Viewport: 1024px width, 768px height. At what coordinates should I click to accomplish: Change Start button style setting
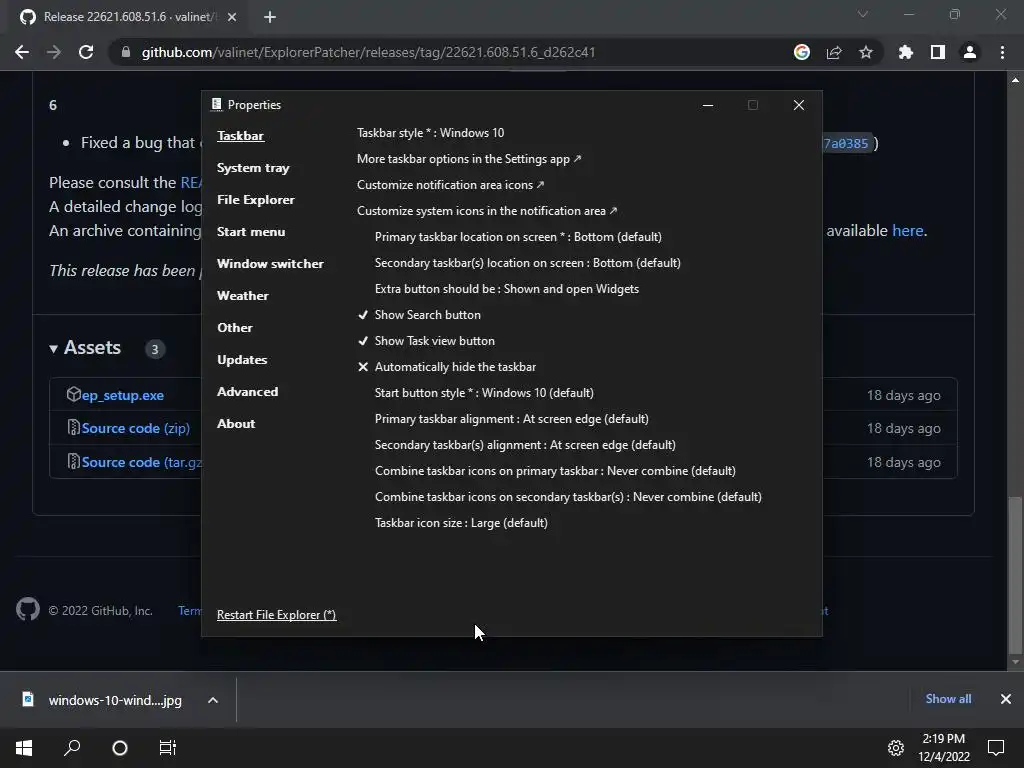[x=484, y=393]
